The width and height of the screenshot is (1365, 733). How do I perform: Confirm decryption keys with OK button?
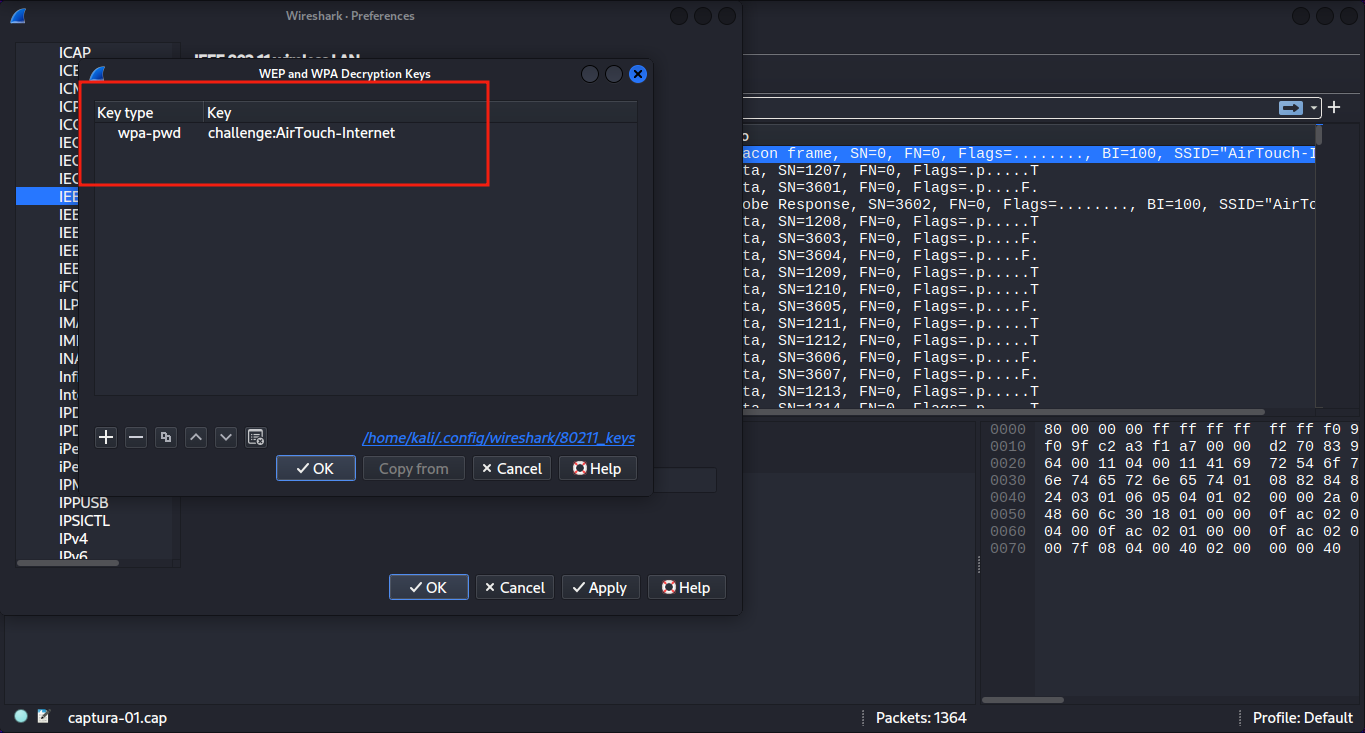pos(315,468)
